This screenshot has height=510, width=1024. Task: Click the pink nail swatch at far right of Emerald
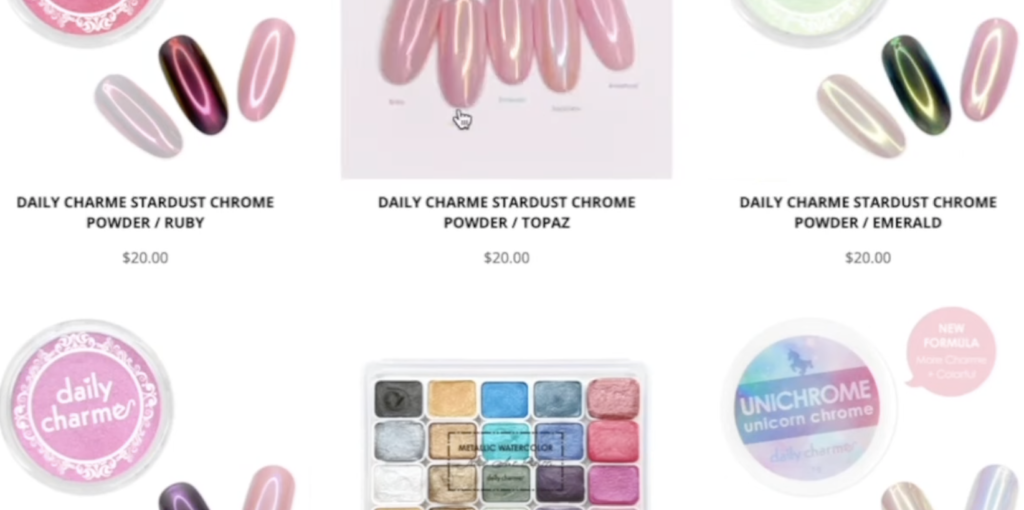pos(989,69)
